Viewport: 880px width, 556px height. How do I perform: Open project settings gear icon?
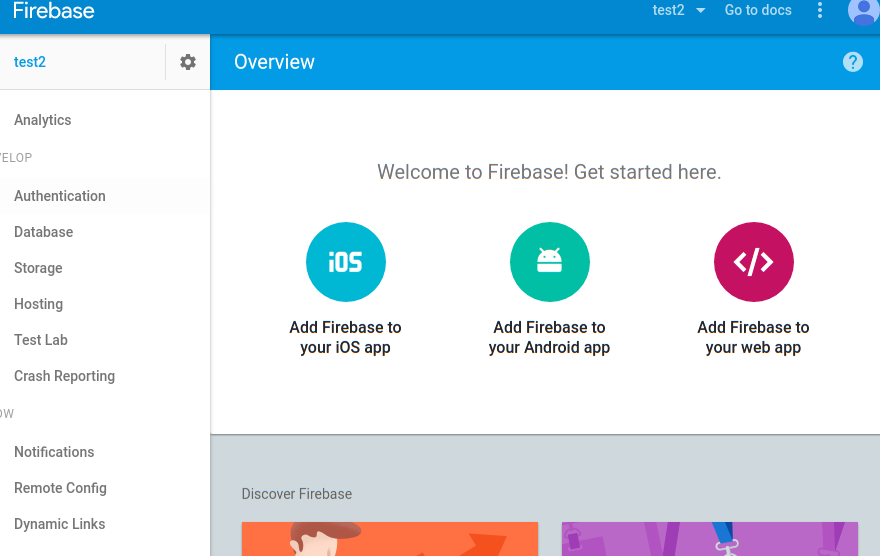188,62
